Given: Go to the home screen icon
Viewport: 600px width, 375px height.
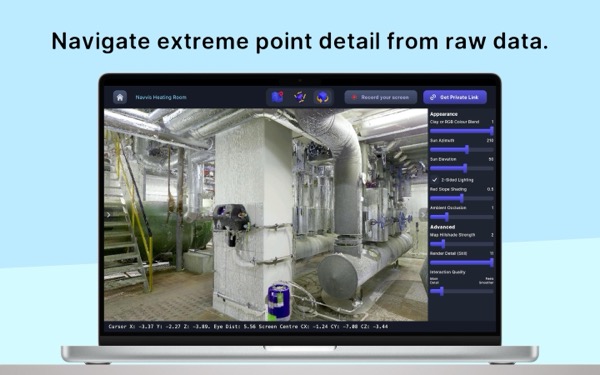Looking at the screenshot, I should pos(120,97).
